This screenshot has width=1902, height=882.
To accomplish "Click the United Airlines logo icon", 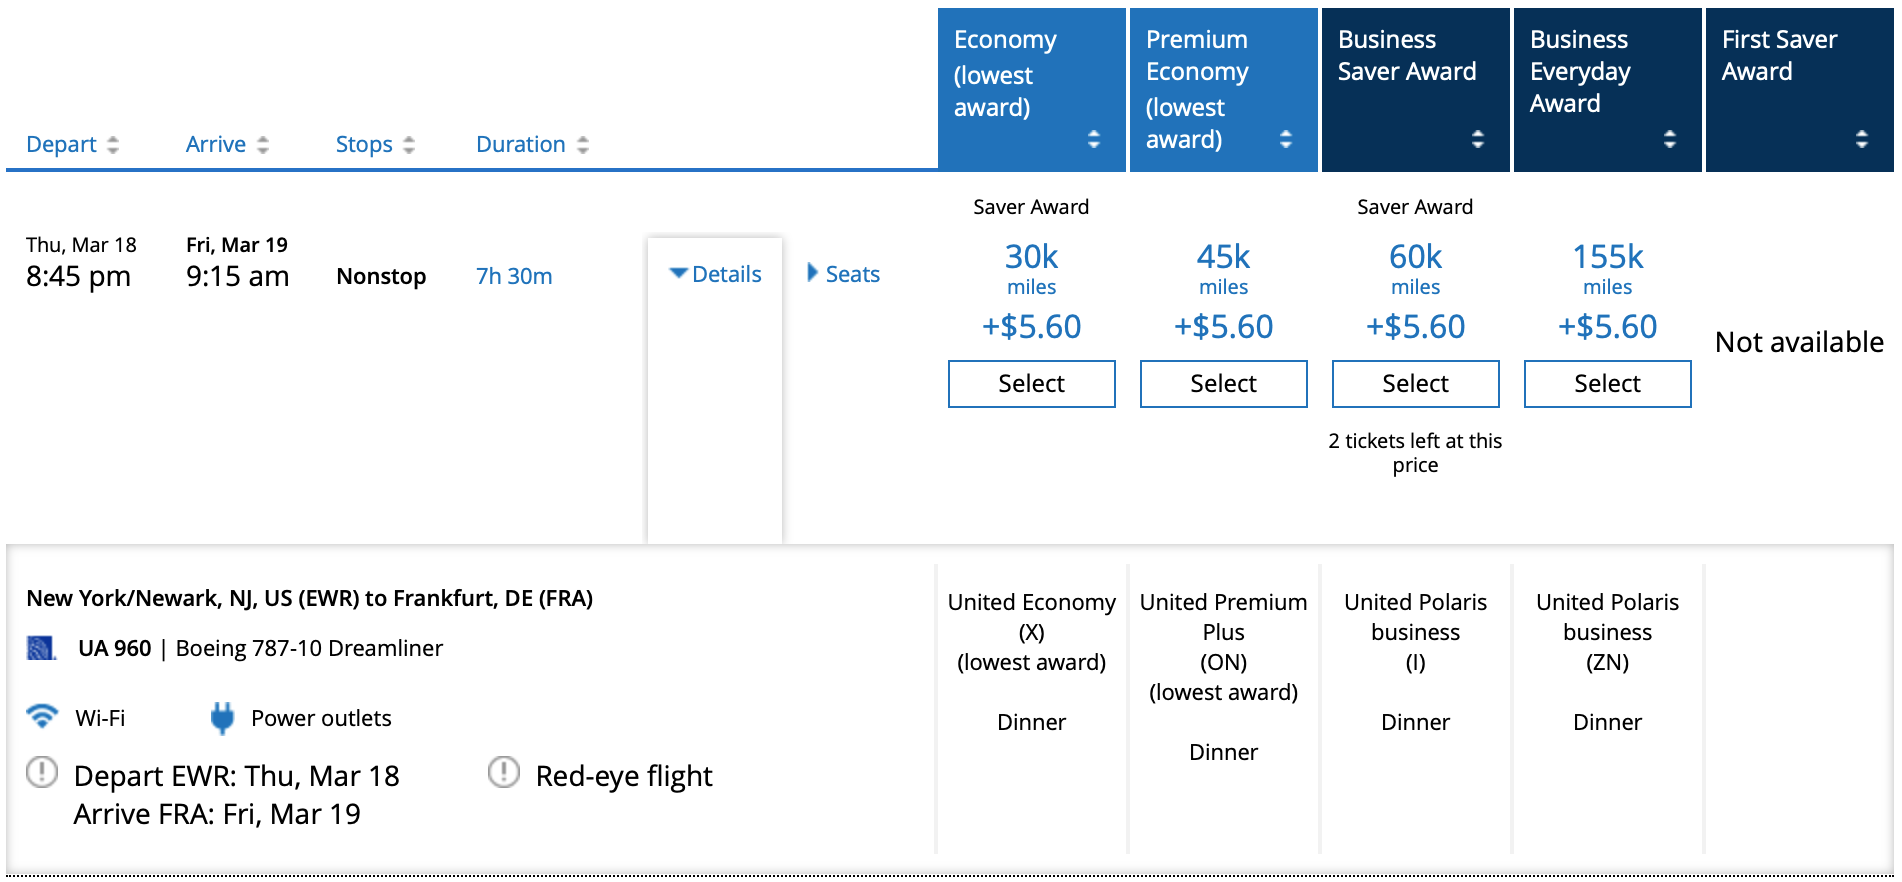I will click(x=38, y=648).
